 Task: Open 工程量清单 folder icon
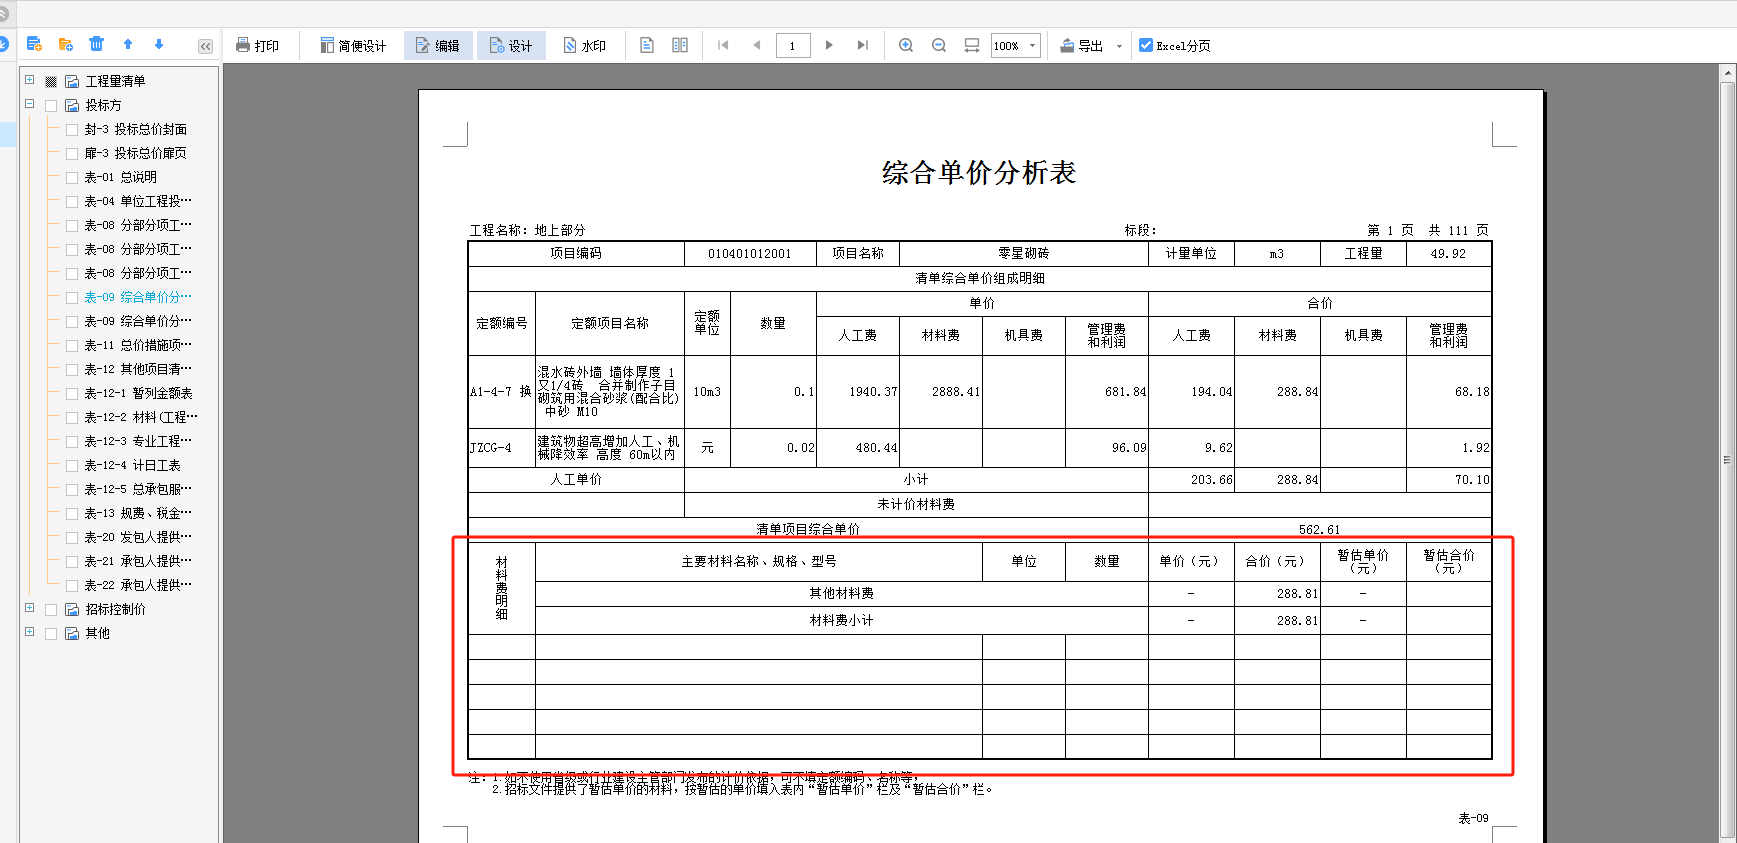72,81
